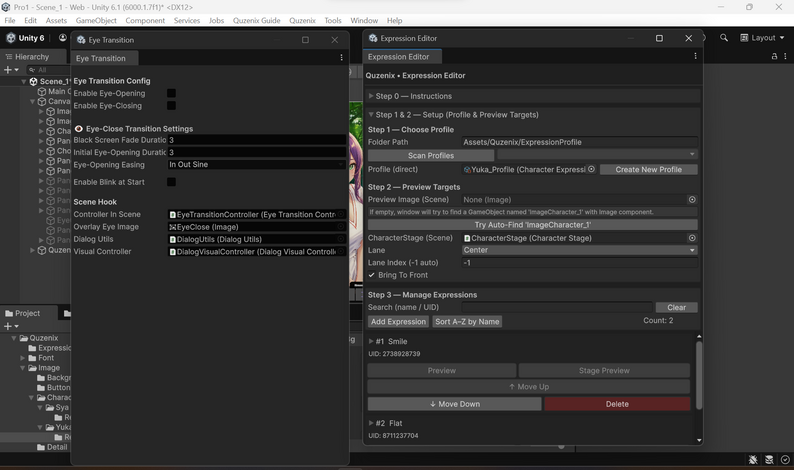Click the Add Expression button
Screen dimensions: 794x470
click(x=398, y=322)
